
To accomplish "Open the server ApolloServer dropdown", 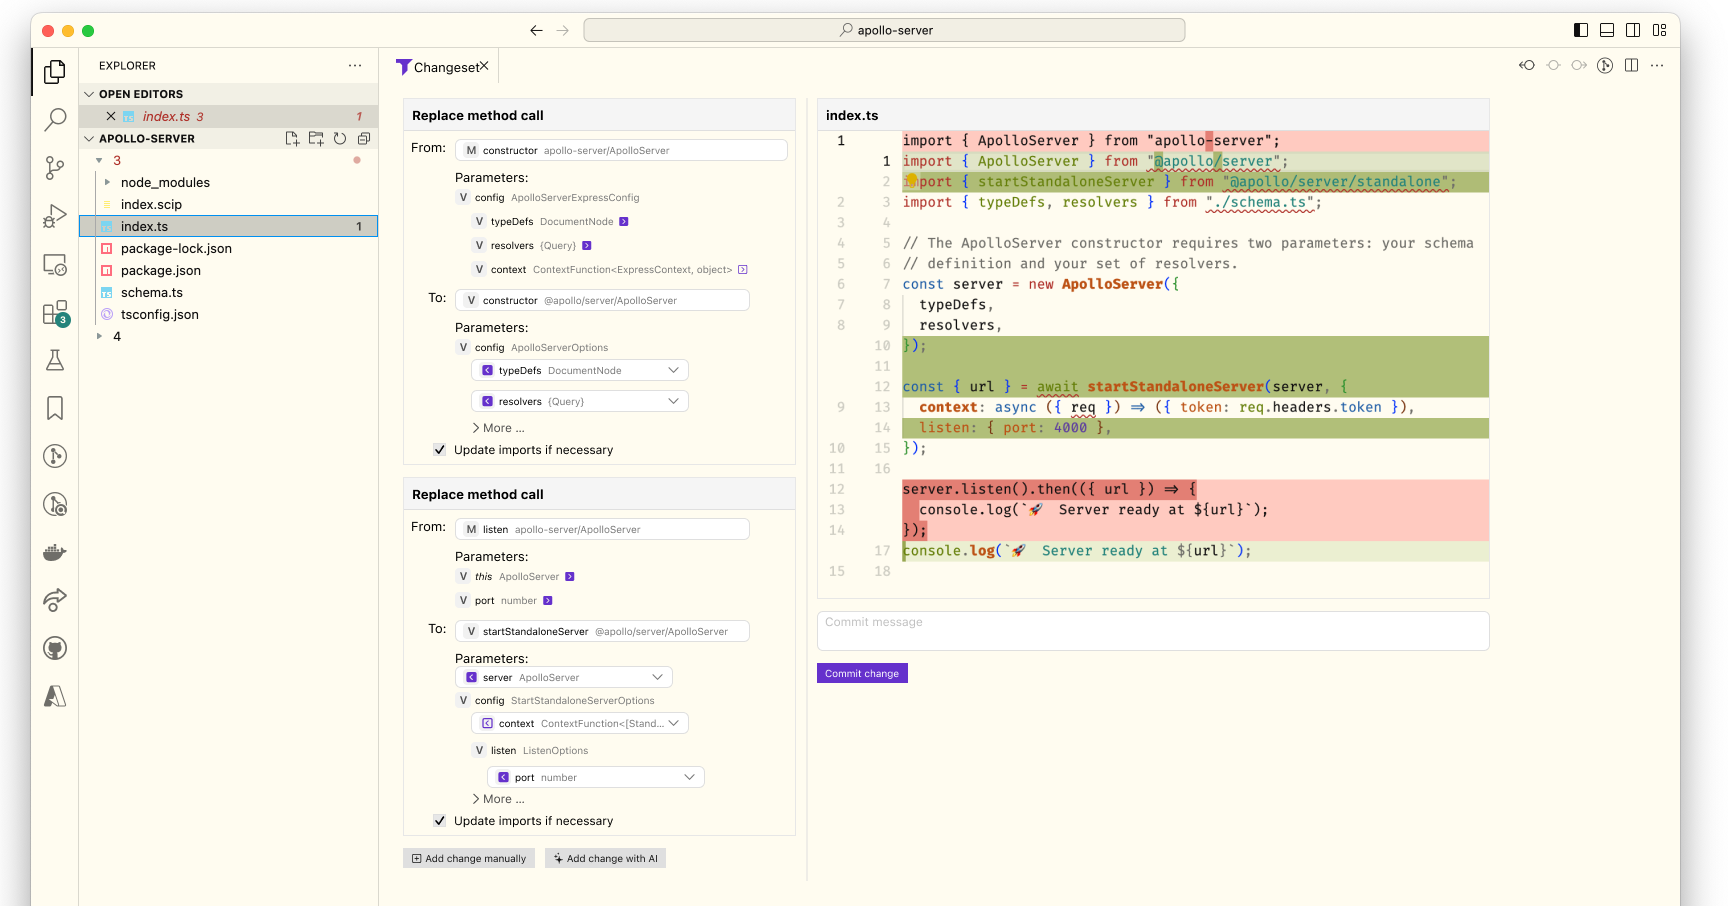I will click(x=564, y=677).
